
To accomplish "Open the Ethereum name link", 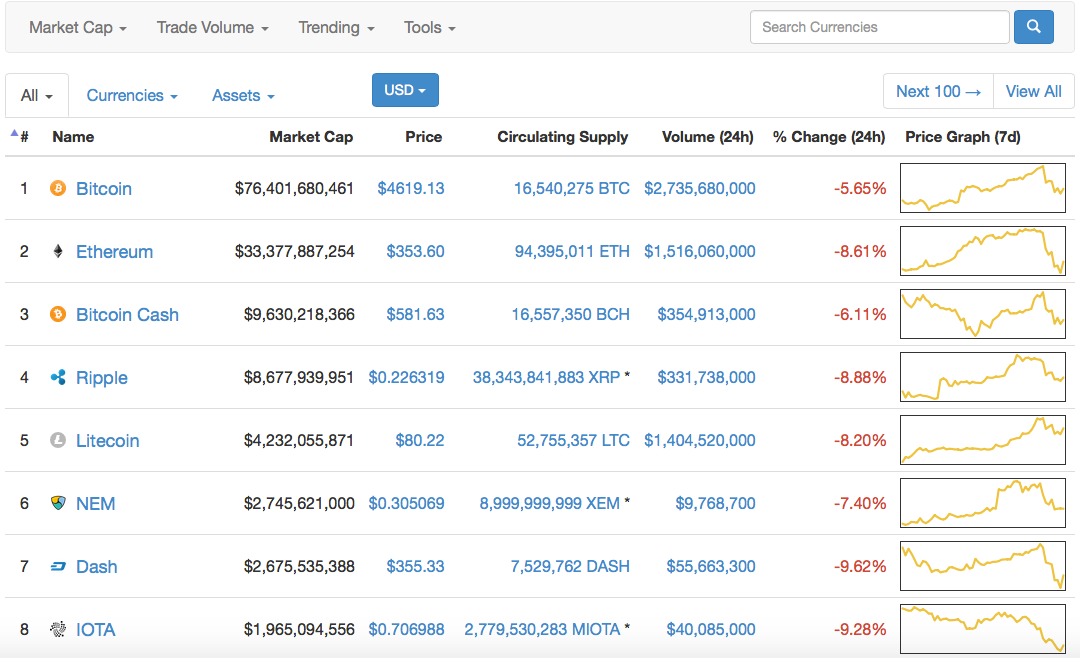I will pyautogui.click(x=114, y=251).
